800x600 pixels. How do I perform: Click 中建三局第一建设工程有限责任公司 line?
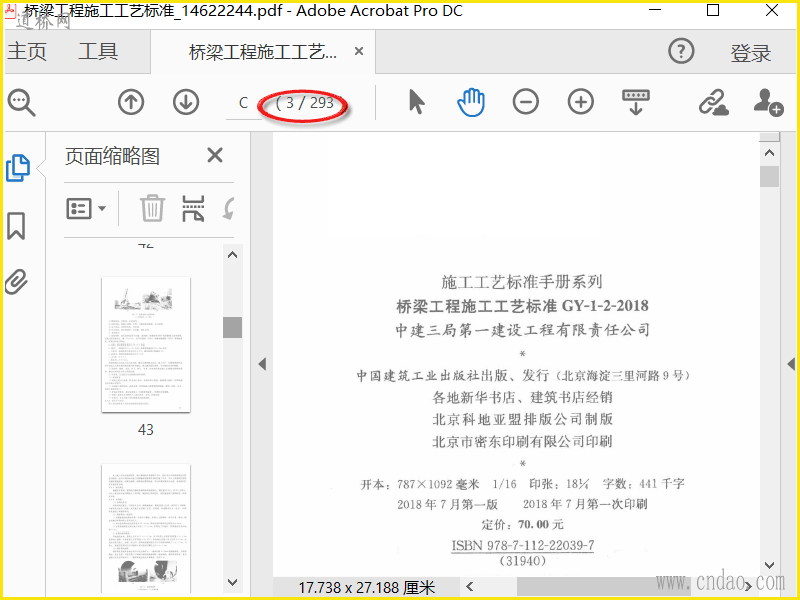click(523, 330)
